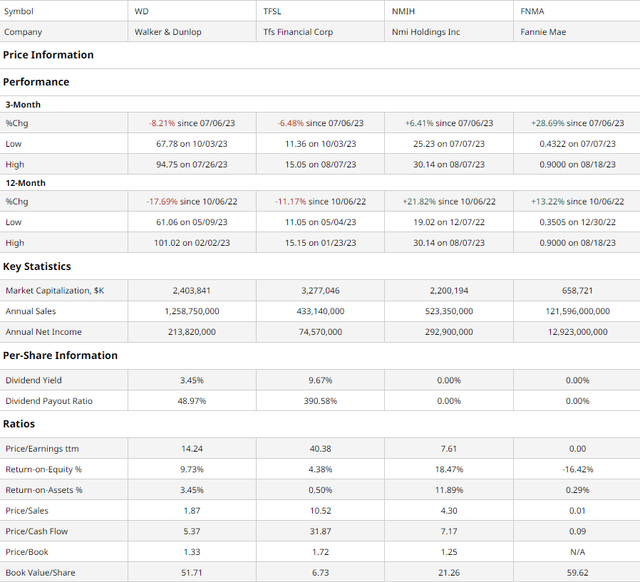Select TFSL payout ratio 390.58%

click(320, 401)
